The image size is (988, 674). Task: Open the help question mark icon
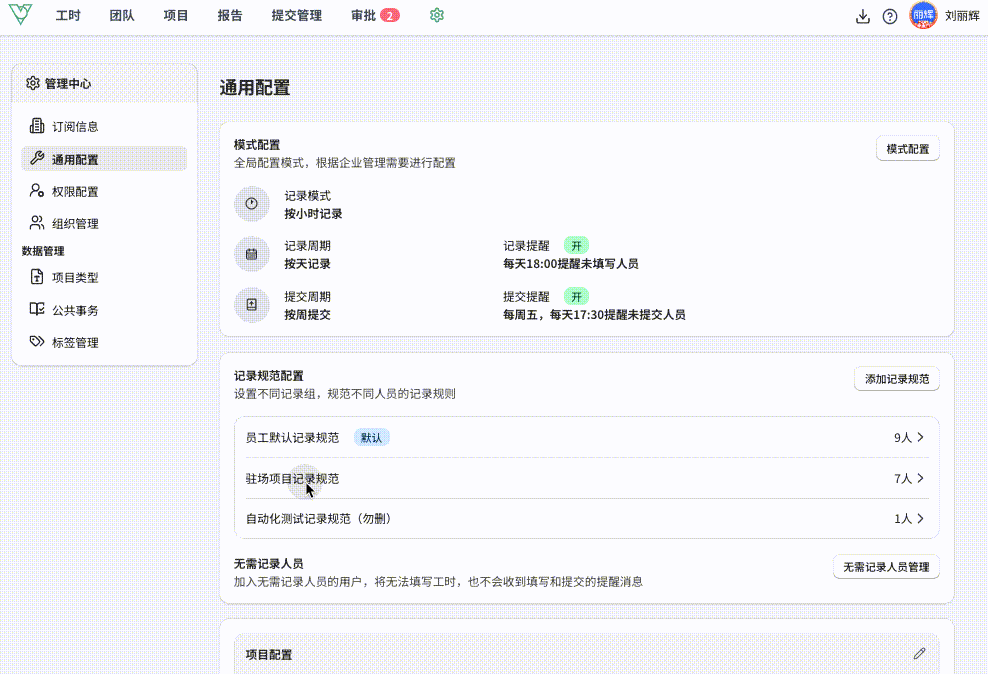click(889, 16)
